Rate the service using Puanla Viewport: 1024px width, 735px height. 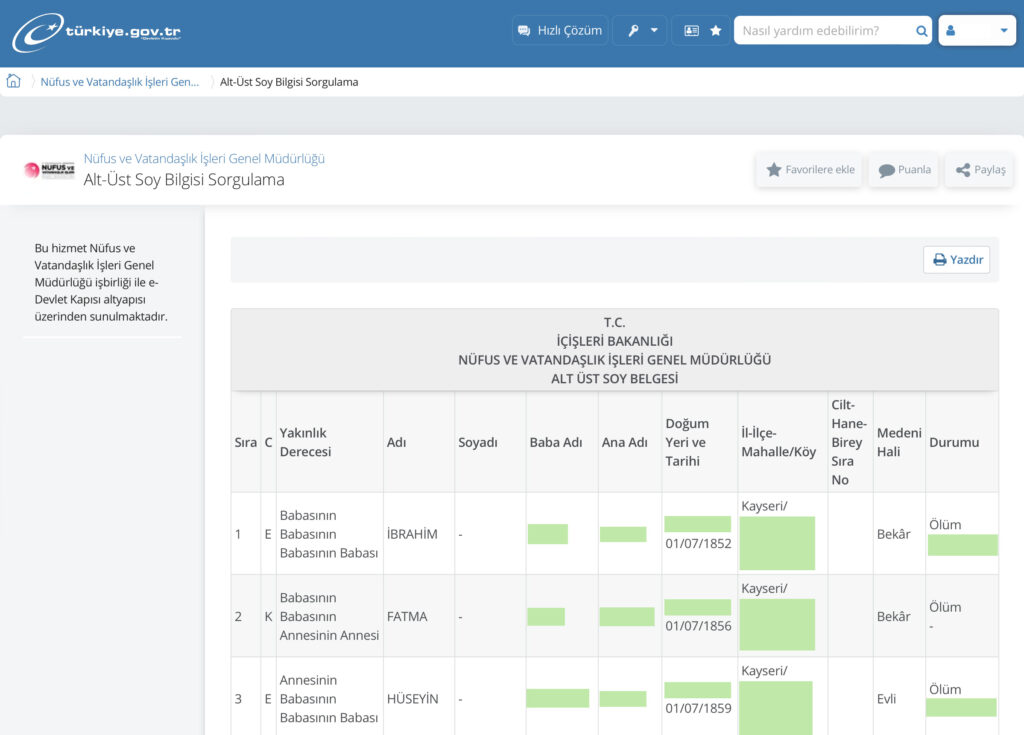(903, 170)
